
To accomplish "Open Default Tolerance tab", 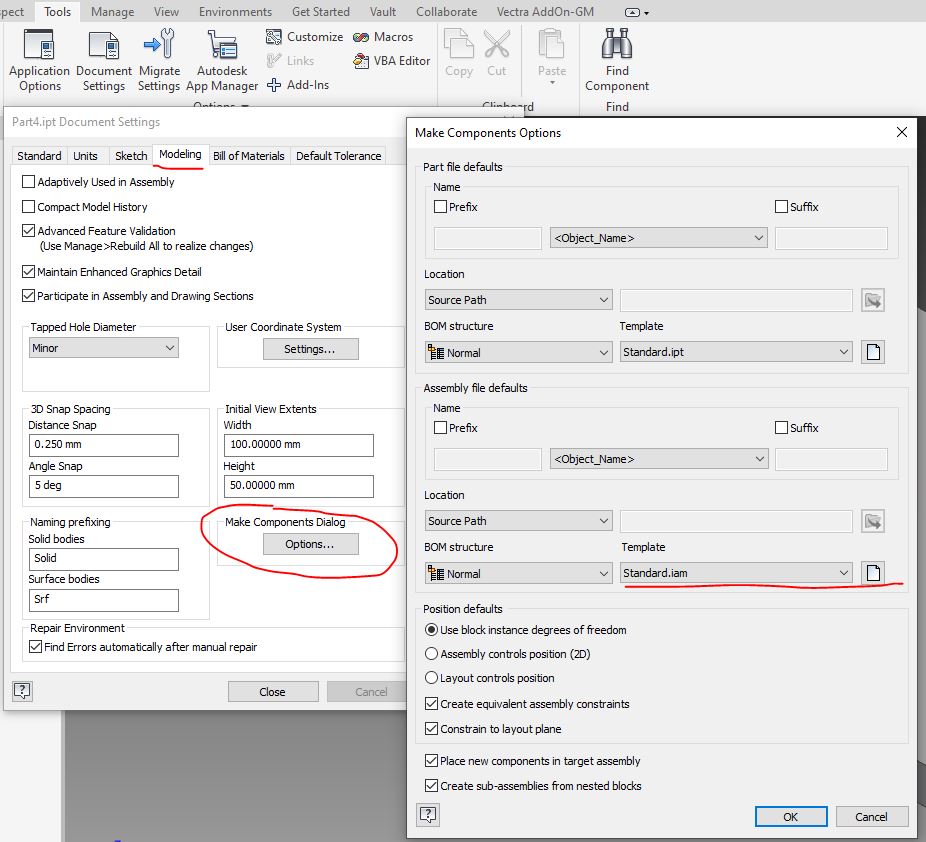I will (x=338, y=156).
